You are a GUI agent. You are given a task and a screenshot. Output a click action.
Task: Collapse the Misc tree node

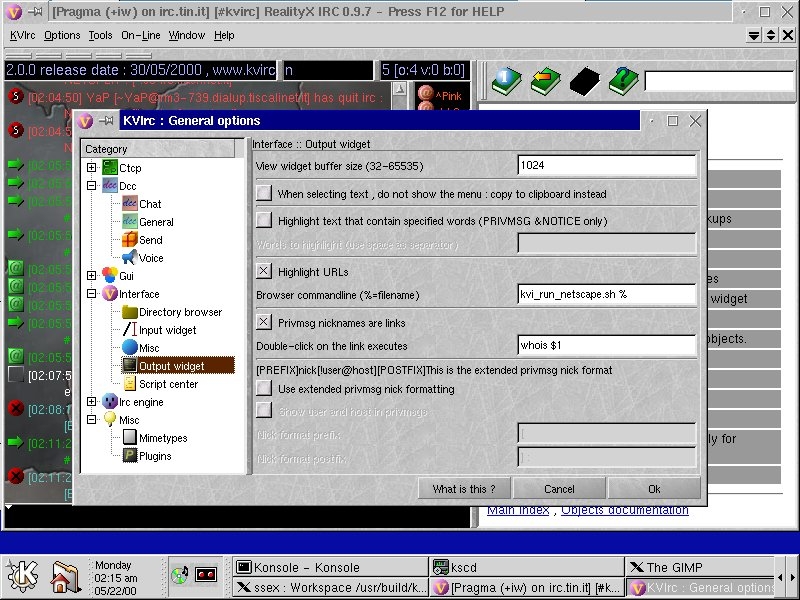click(91, 419)
